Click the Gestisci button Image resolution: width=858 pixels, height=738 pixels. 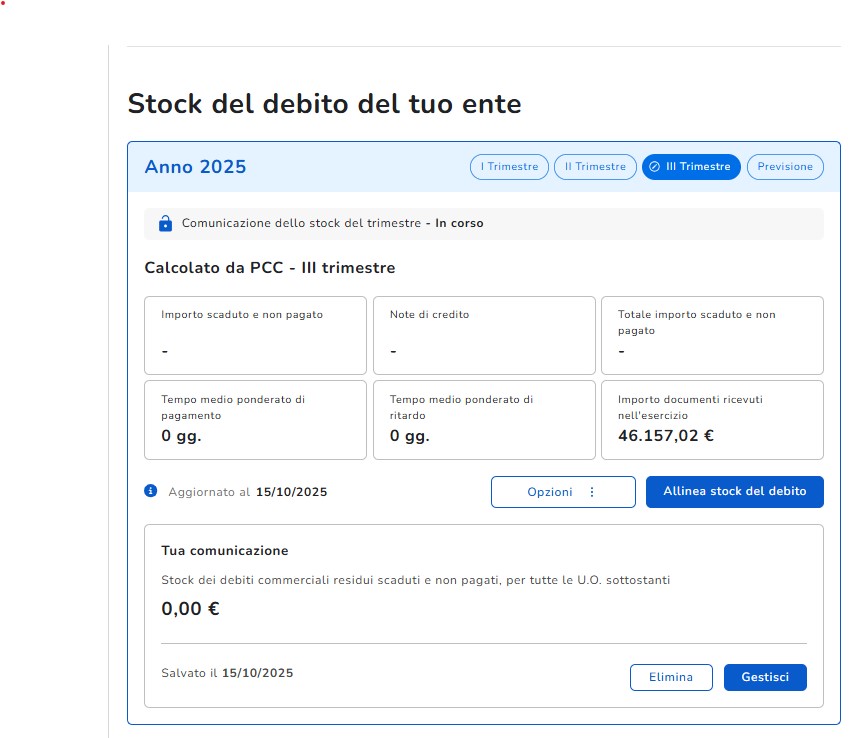click(x=765, y=677)
